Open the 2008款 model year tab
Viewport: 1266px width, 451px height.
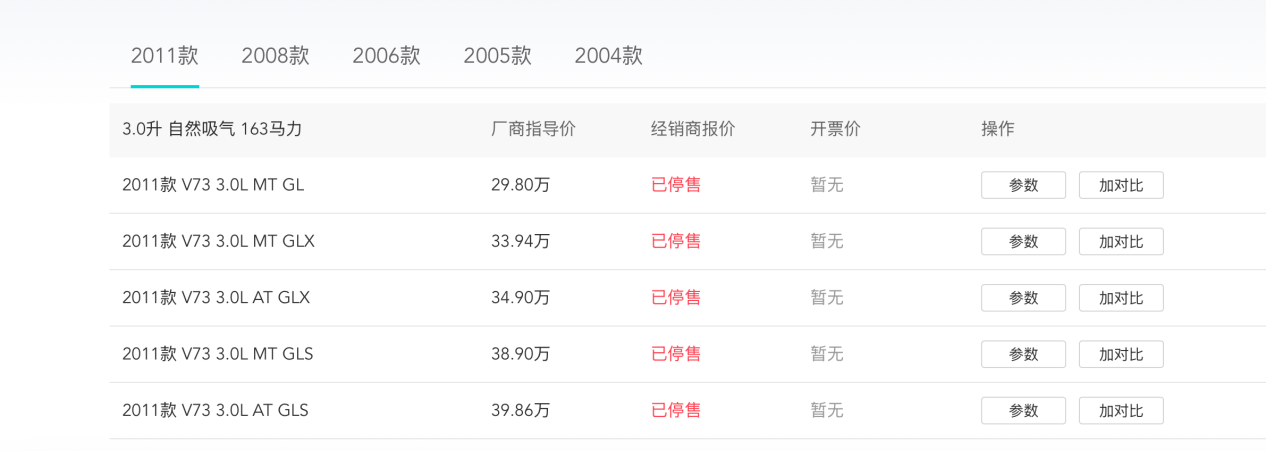[275, 56]
